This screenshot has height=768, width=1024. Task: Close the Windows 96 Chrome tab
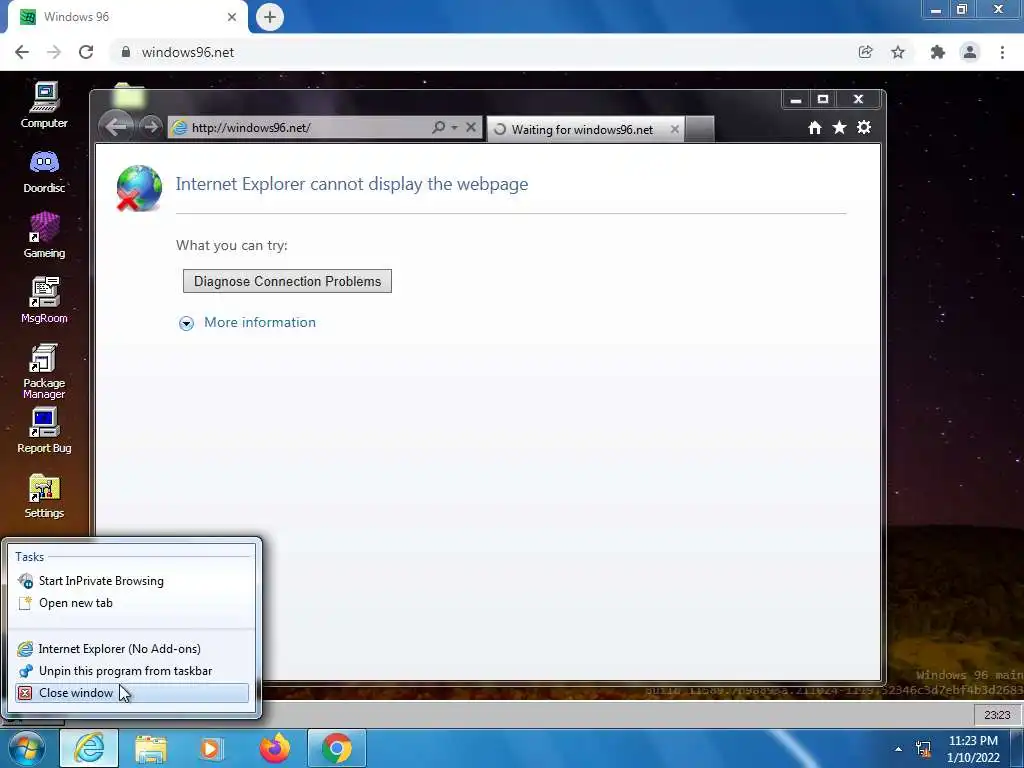(x=232, y=17)
